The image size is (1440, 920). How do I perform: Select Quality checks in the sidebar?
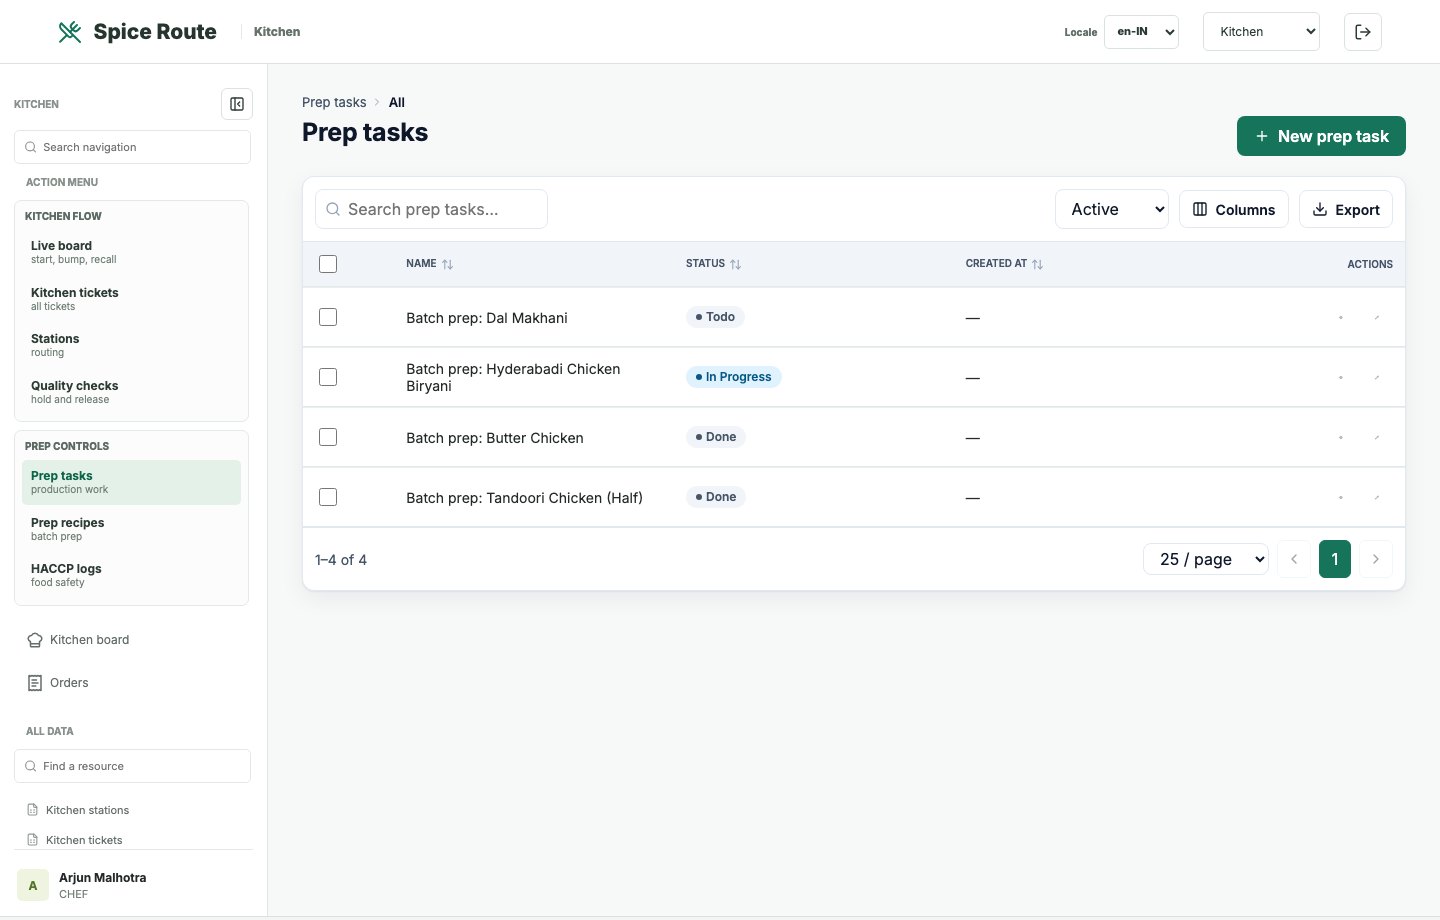[x=132, y=392]
